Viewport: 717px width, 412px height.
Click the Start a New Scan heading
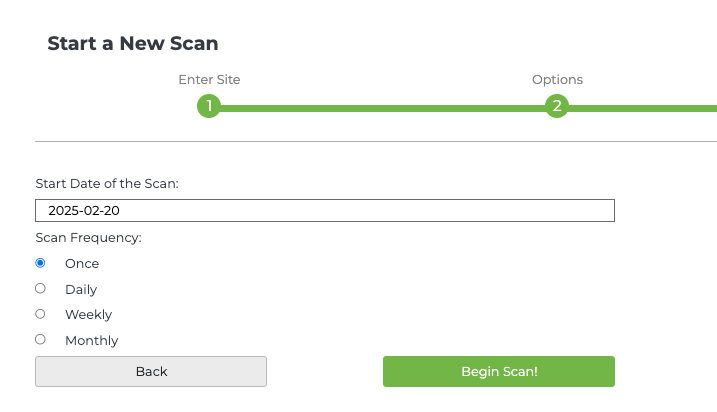[x=132, y=43]
